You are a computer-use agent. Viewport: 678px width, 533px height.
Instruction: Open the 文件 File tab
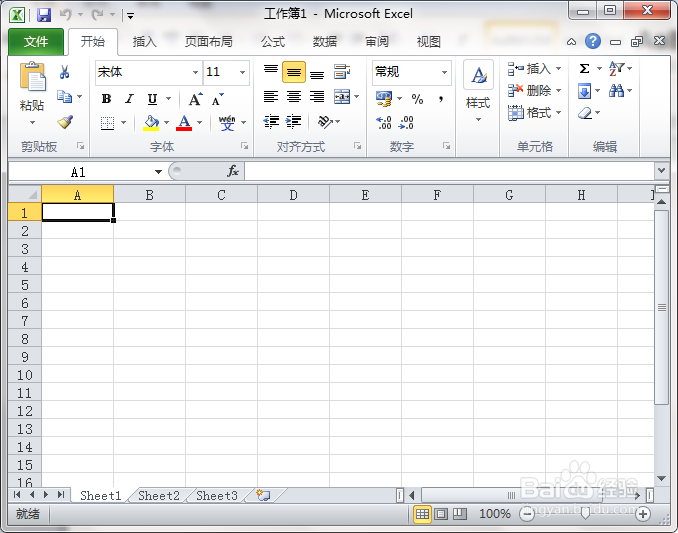36,41
